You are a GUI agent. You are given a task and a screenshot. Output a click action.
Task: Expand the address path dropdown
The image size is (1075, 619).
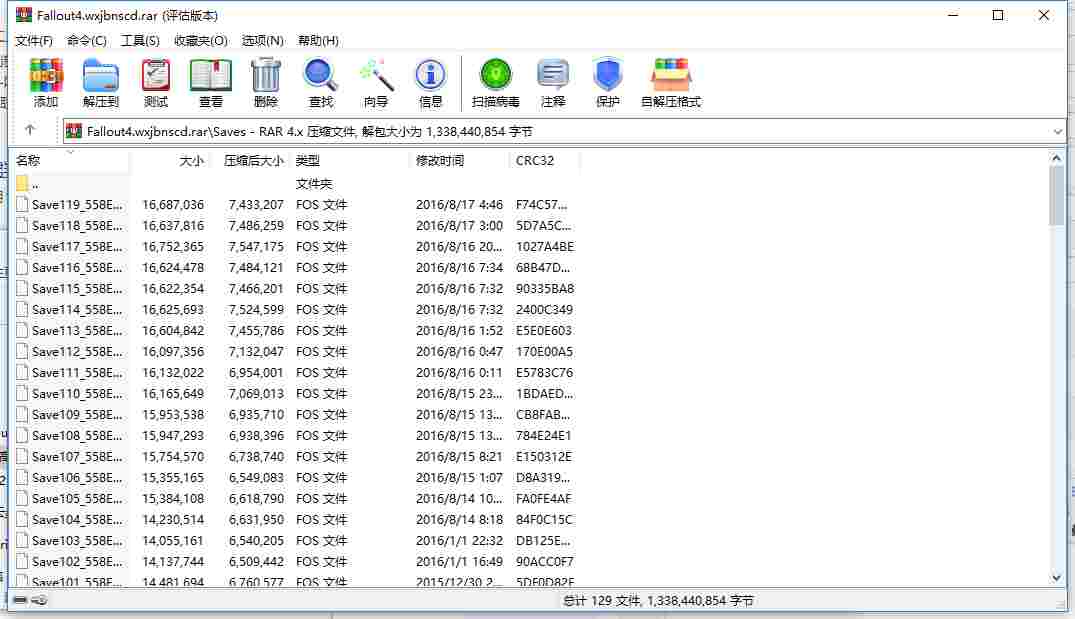click(1057, 132)
